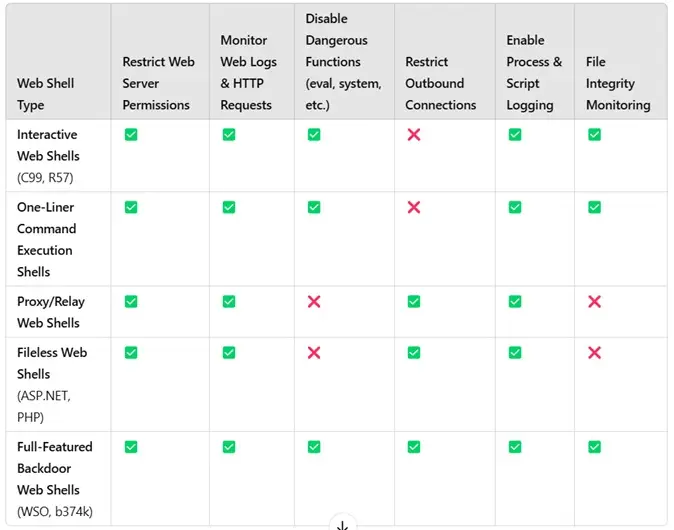Image resolution: width=674 pixels, height=530 pixels.
Task: Select the Fileless Web Shells row label
Action: pyautogui.click(x=52, y=385)
